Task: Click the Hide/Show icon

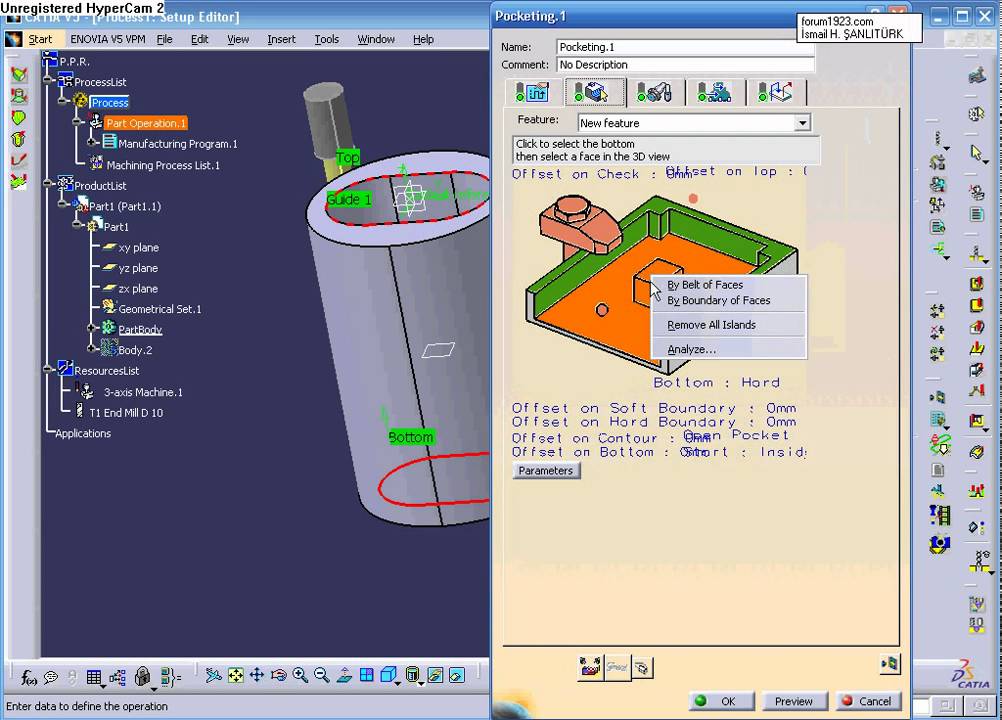Action: point(435,675)
